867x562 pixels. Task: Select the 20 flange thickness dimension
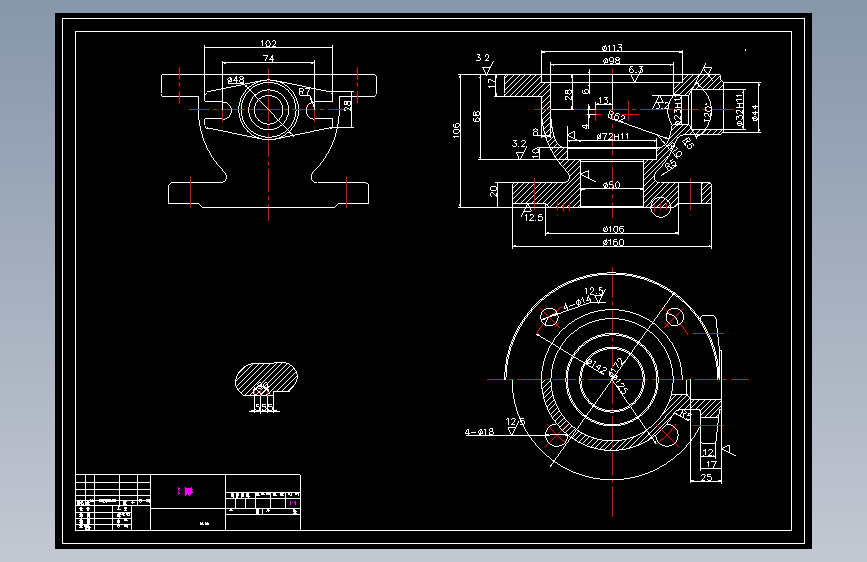click(494, 191)
